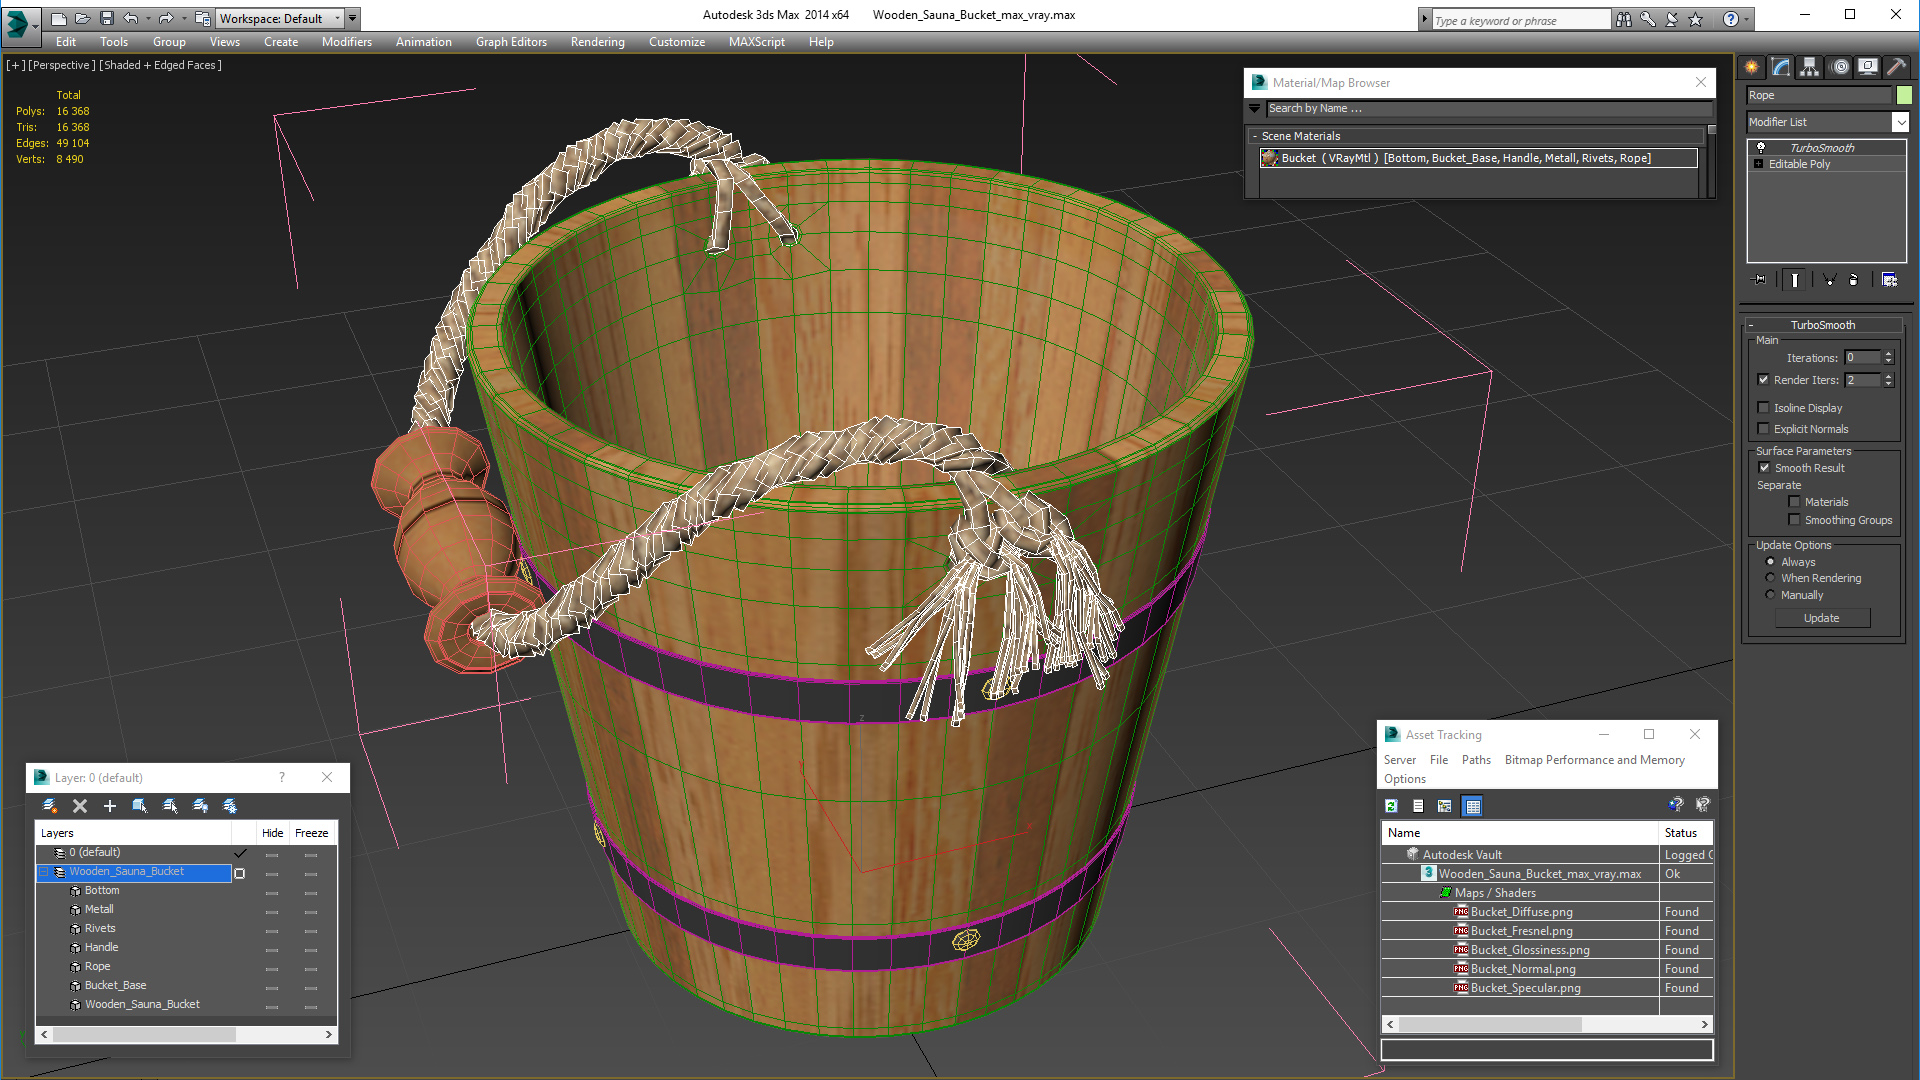Open the Modifier List dropdown
Image resolution: width=1920 pixels, height=1080 pixels.
pos(1900,122)
